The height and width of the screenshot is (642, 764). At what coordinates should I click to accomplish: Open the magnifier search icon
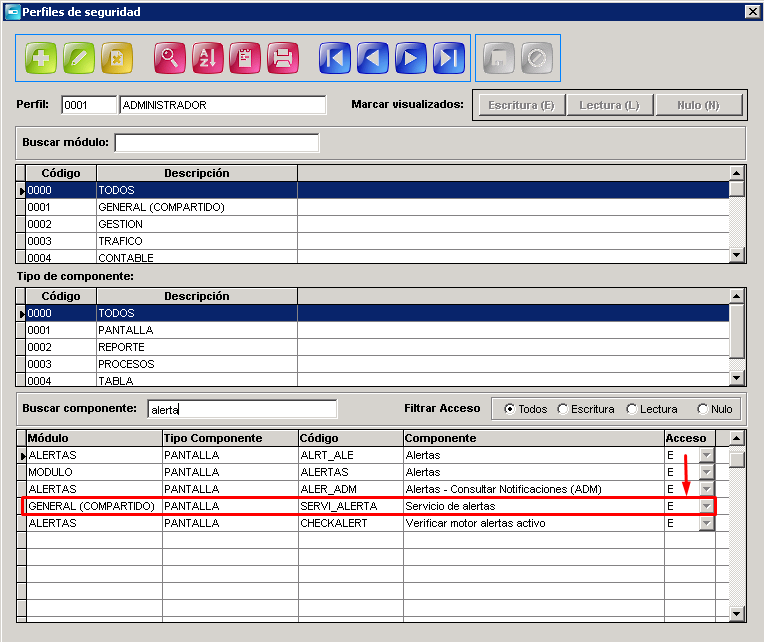tap(169, 58)
